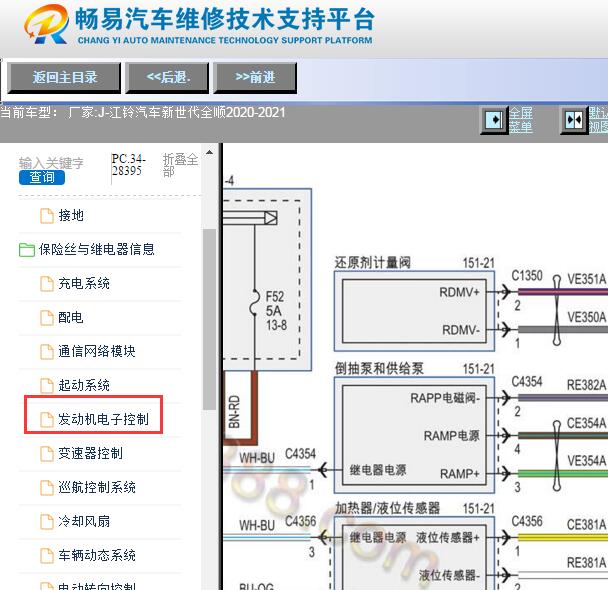This screenshot has height=590, width=608.
Task: Click the document icon beside 变速器控制
Action: coord(47,454)
